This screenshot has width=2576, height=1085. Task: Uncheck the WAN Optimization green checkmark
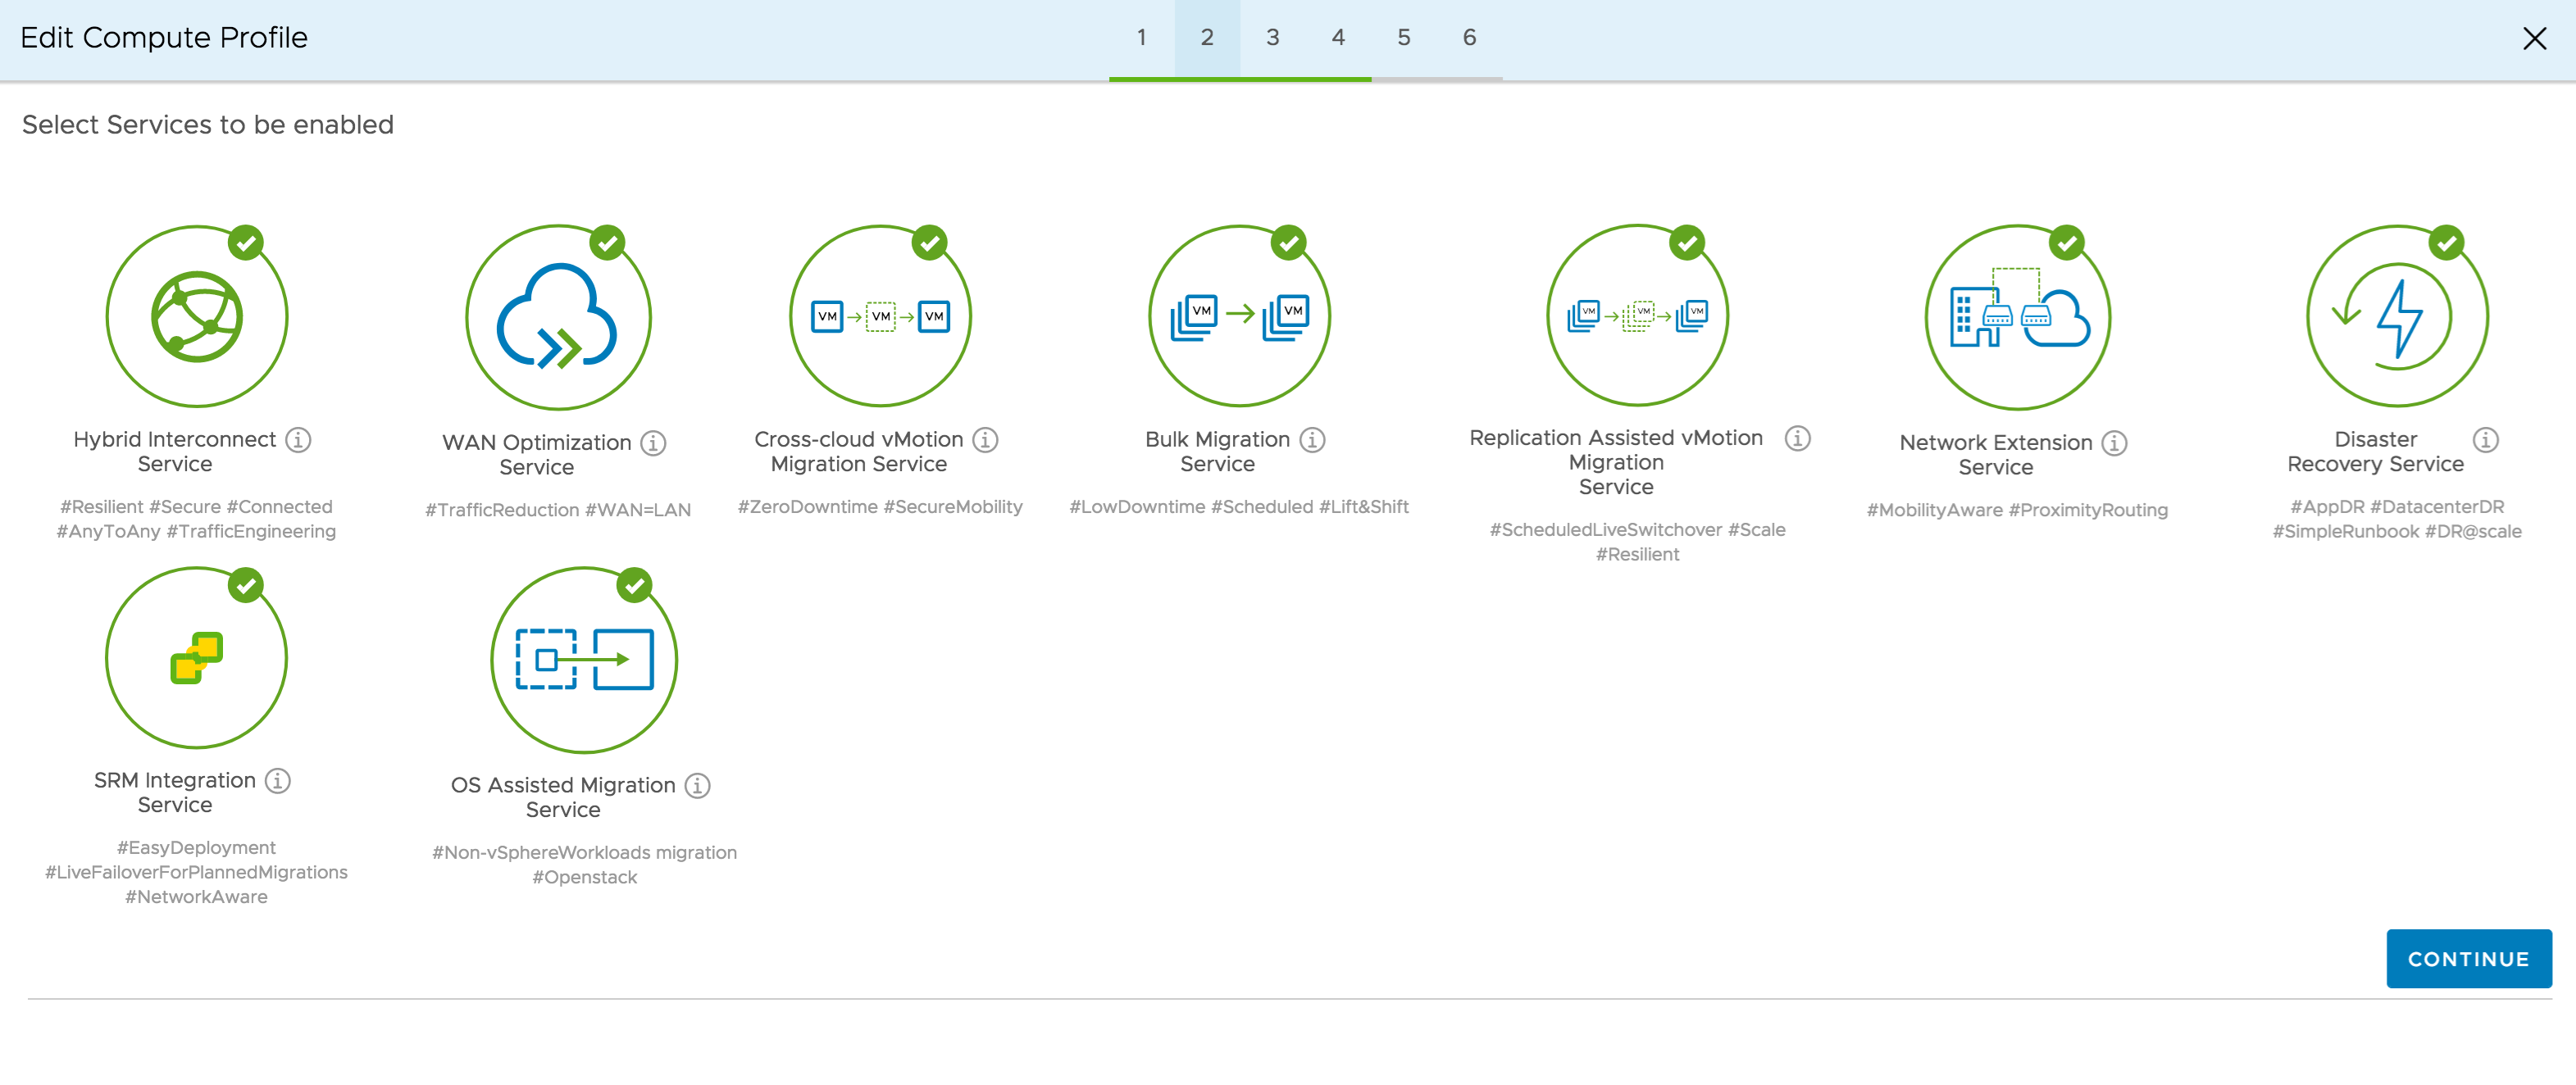(607, 243)
